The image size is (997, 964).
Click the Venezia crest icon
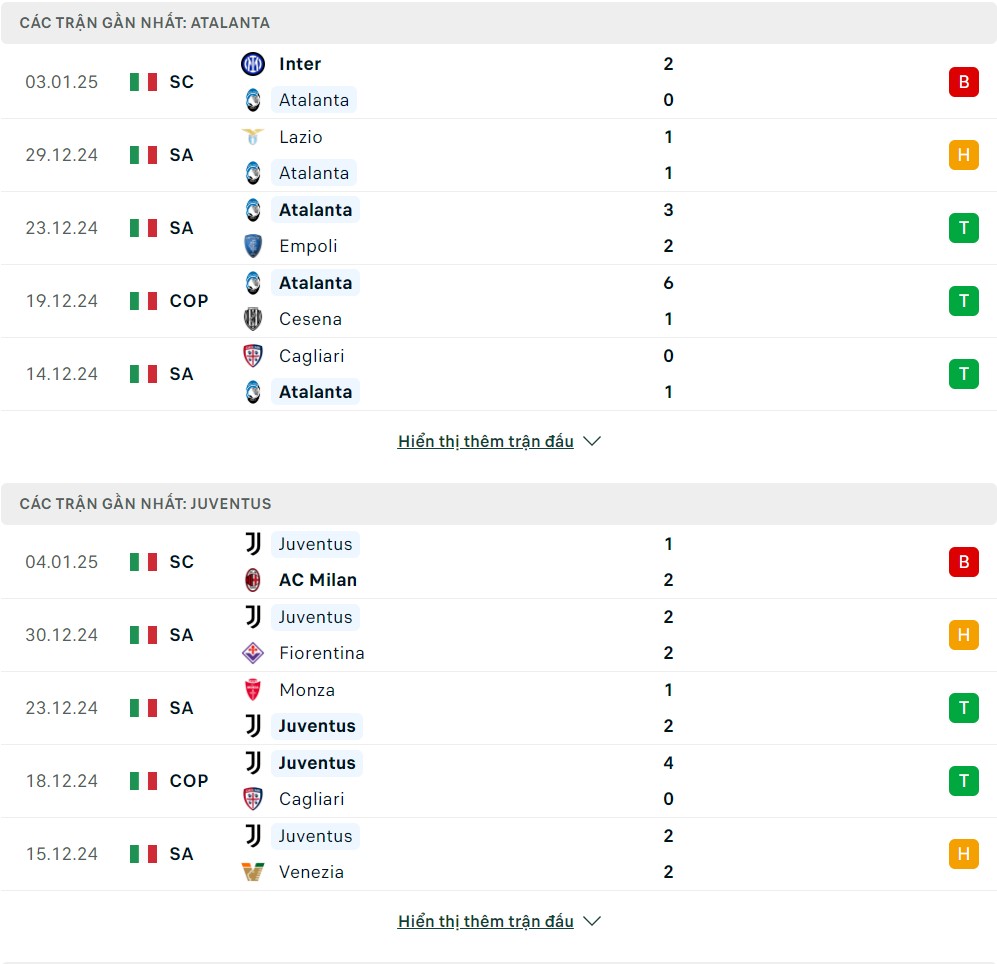[252, 872]
